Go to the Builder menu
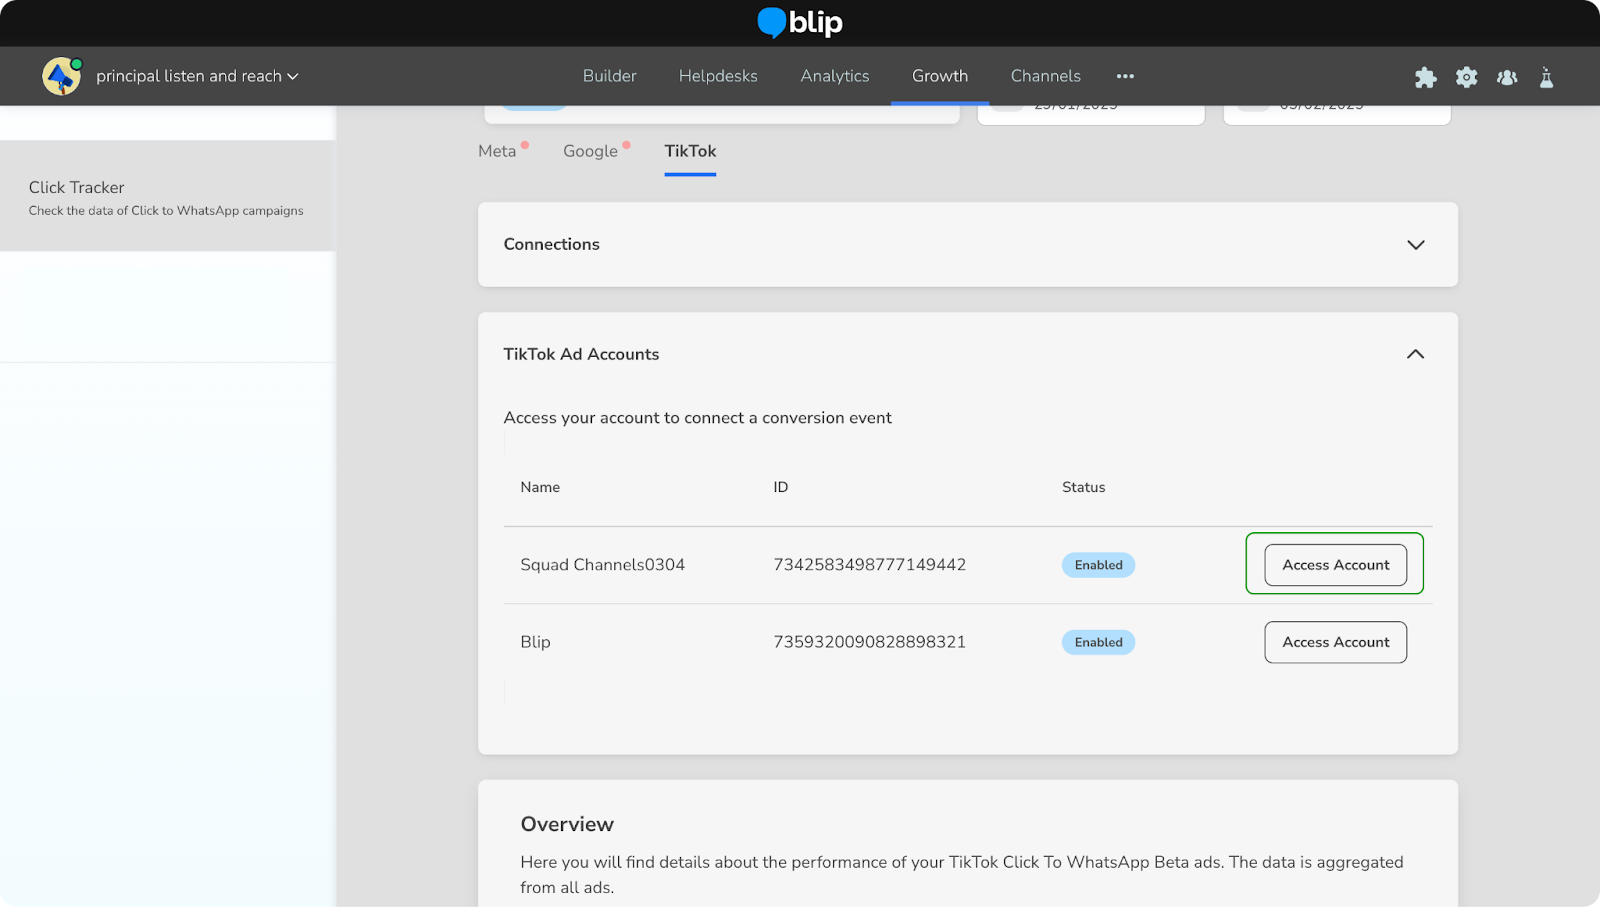 pyautogui.click(x=610, y=76)
